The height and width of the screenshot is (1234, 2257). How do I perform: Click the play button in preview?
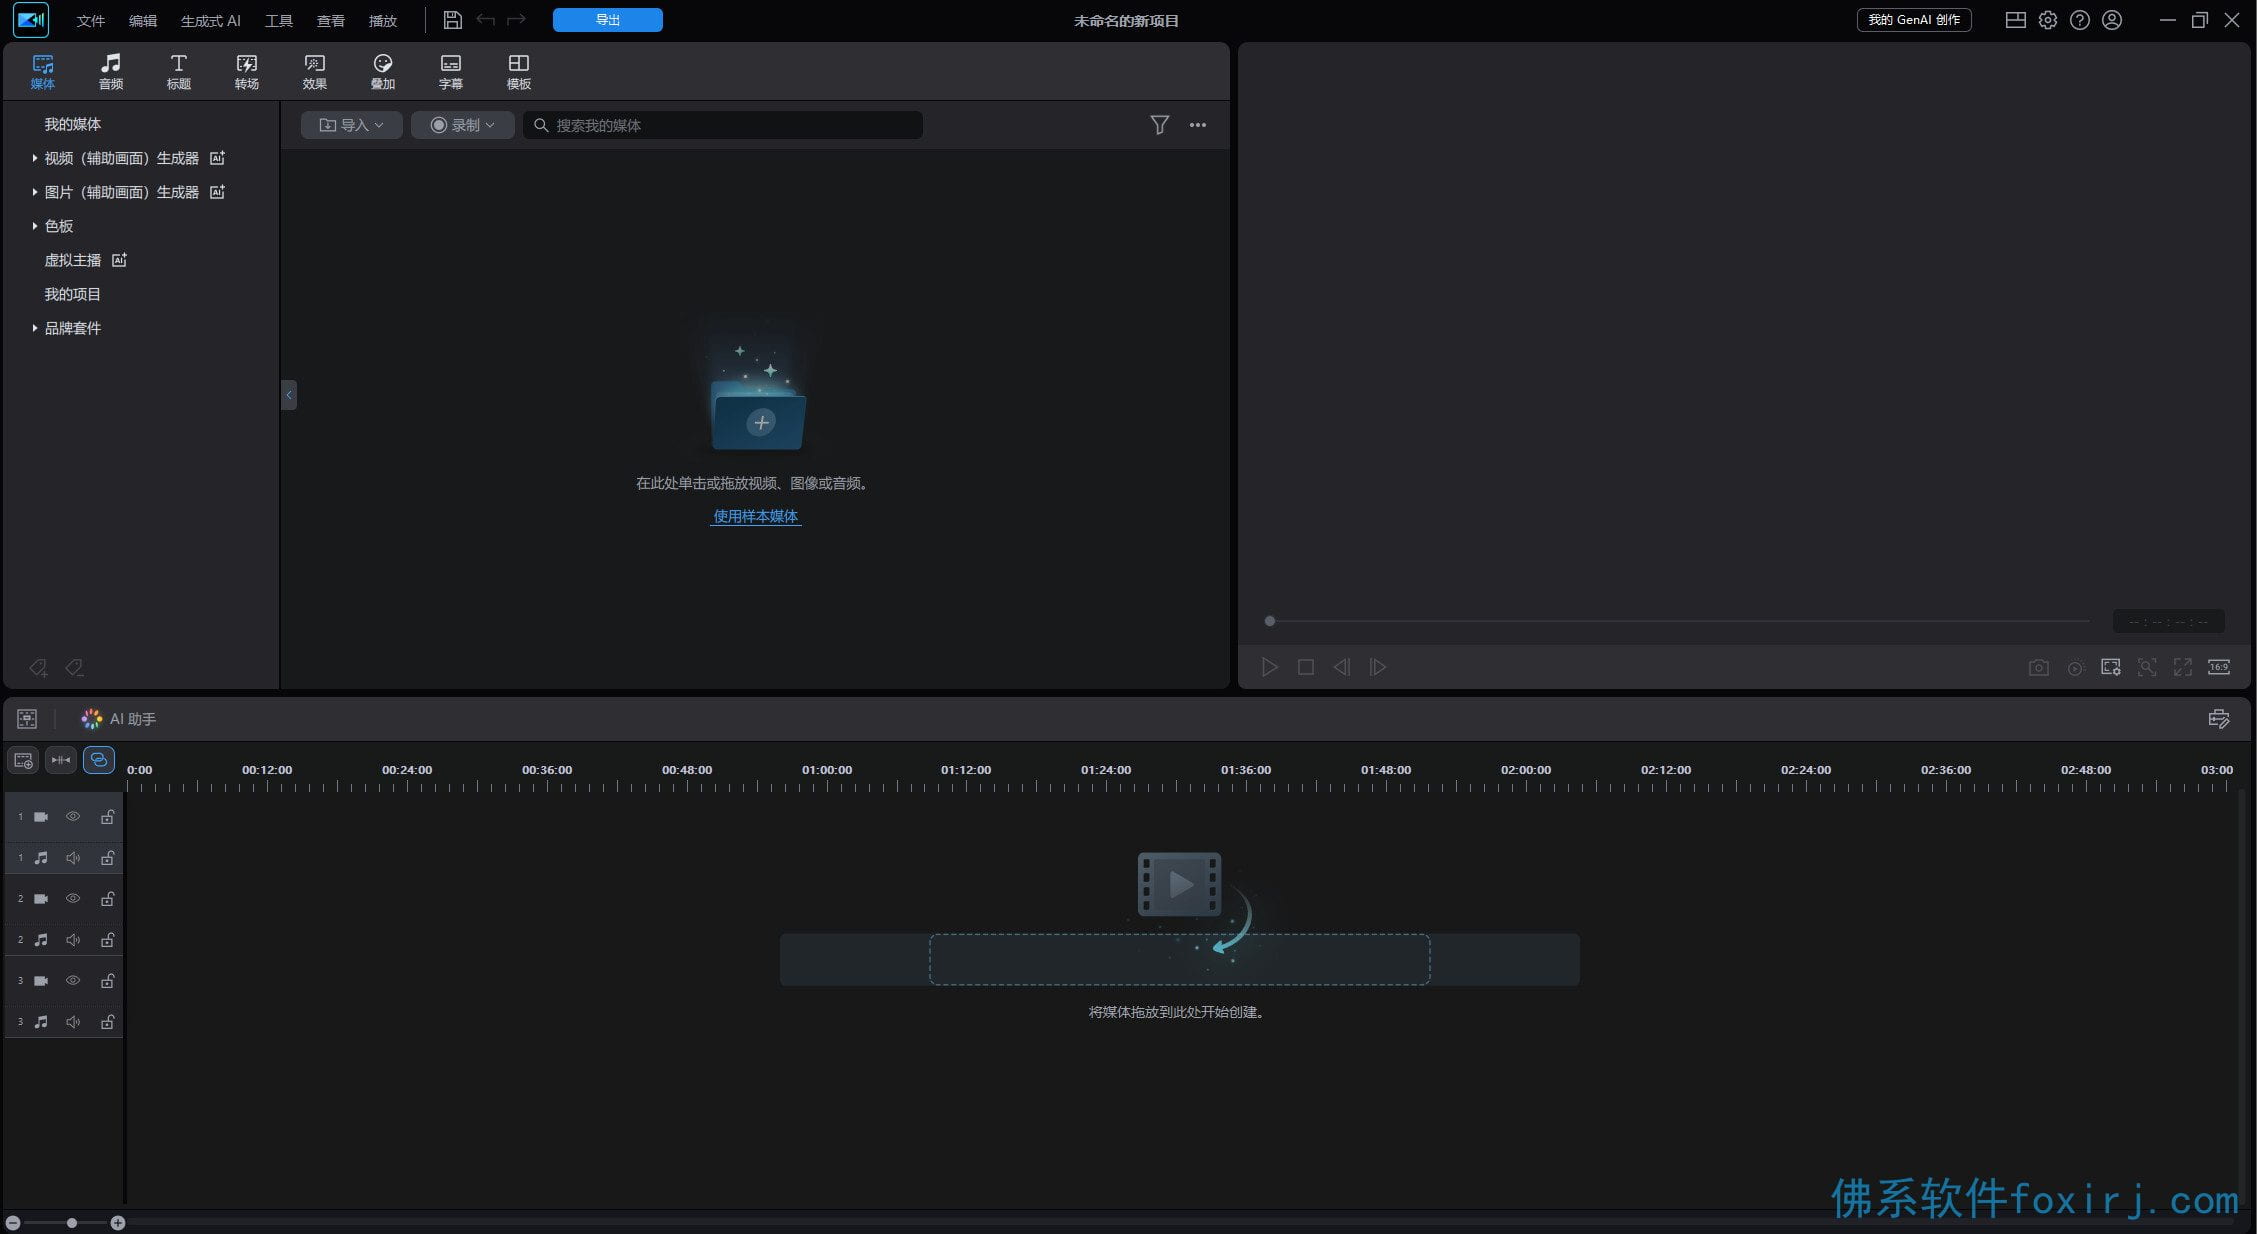[x=1270, y=667]
